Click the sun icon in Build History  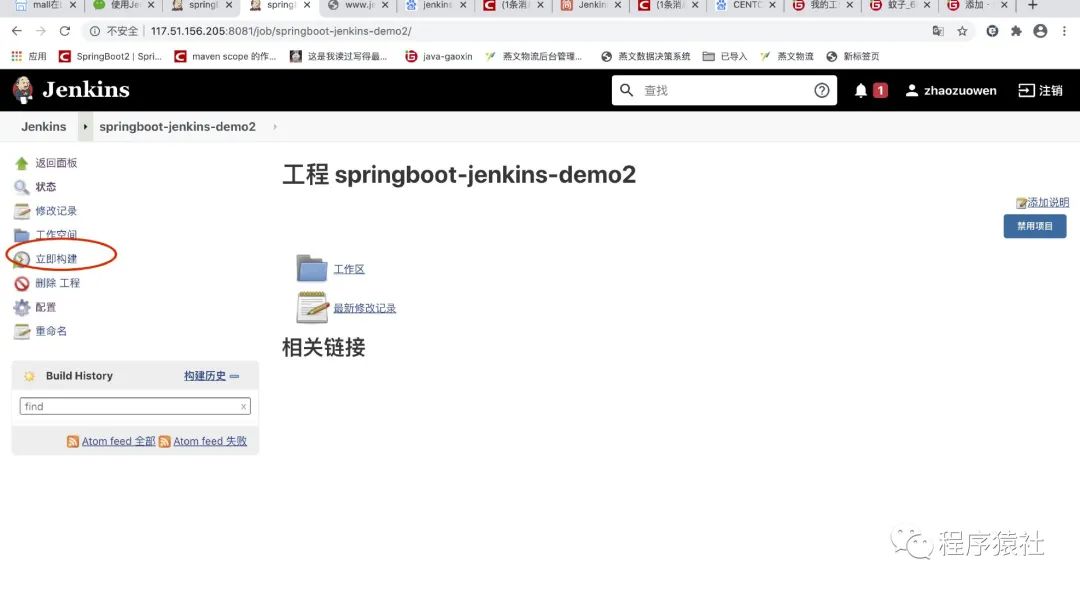tap(29, 376)
